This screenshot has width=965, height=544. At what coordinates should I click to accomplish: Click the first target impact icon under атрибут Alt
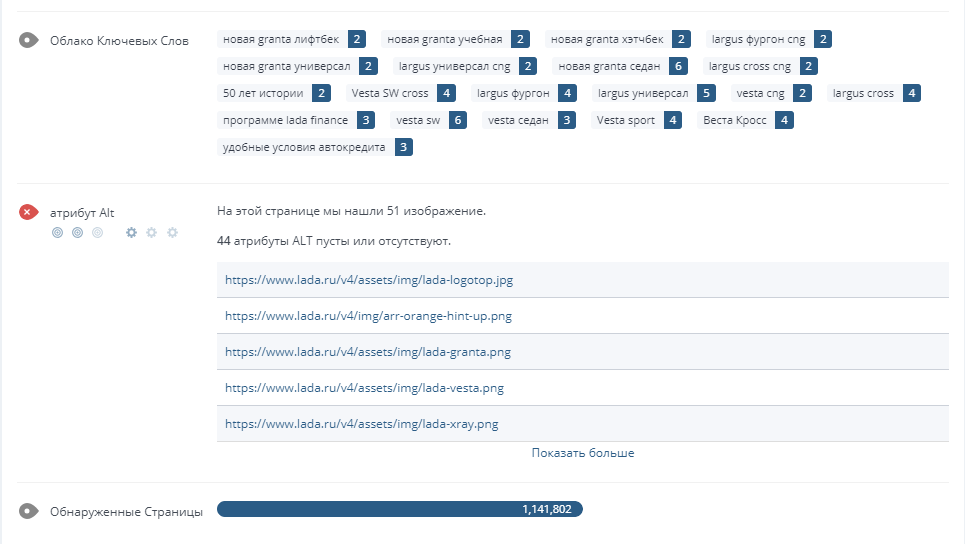(57, 233)
